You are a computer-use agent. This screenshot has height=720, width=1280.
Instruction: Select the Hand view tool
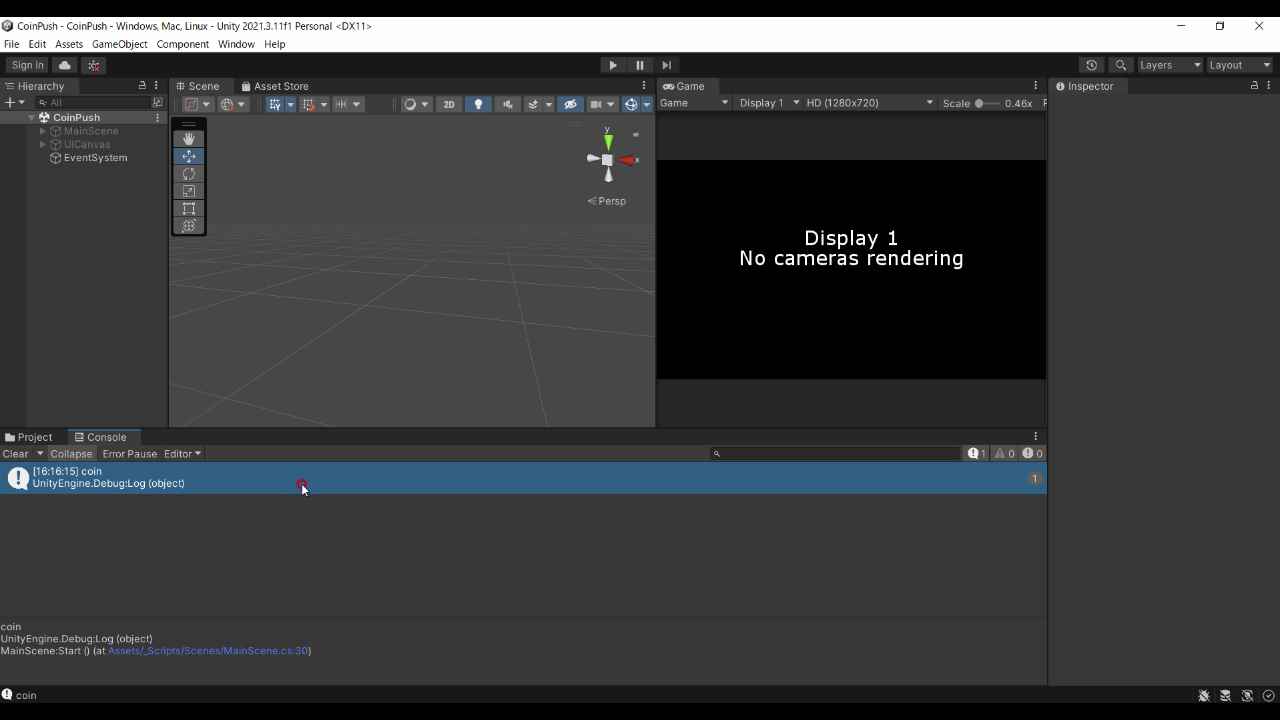(x=189, y=139)
